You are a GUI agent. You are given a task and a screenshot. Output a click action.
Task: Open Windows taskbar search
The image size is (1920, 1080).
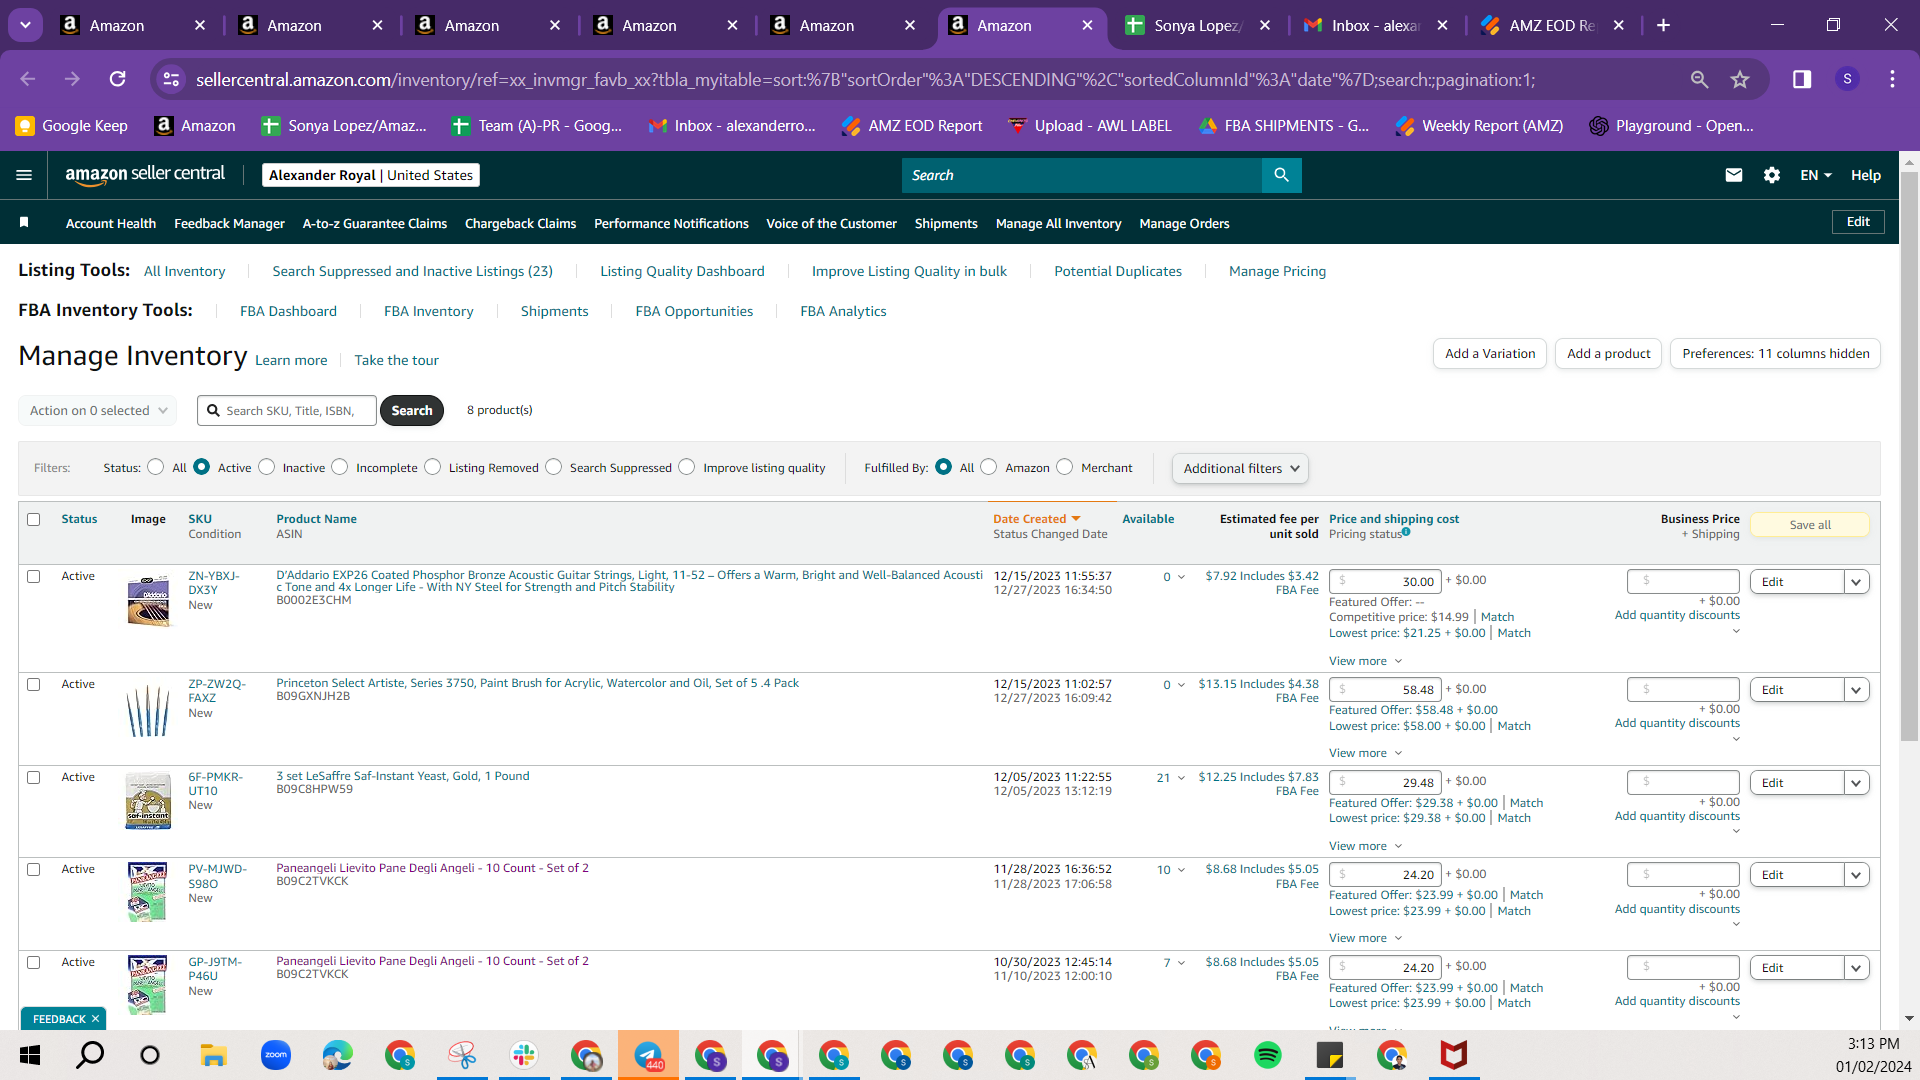[x=90, y=1055]
